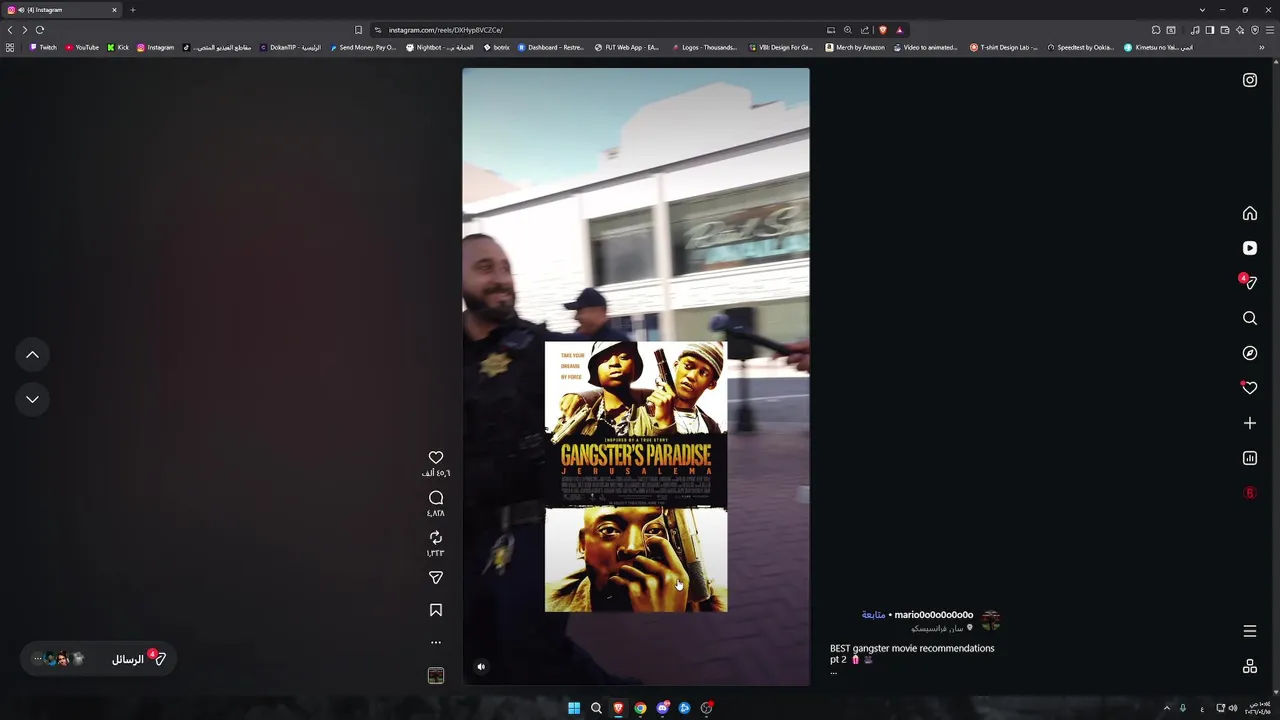Open Instagram search from sidebar
This screenshot has width=1280, height=720.
pos(1250,318)
